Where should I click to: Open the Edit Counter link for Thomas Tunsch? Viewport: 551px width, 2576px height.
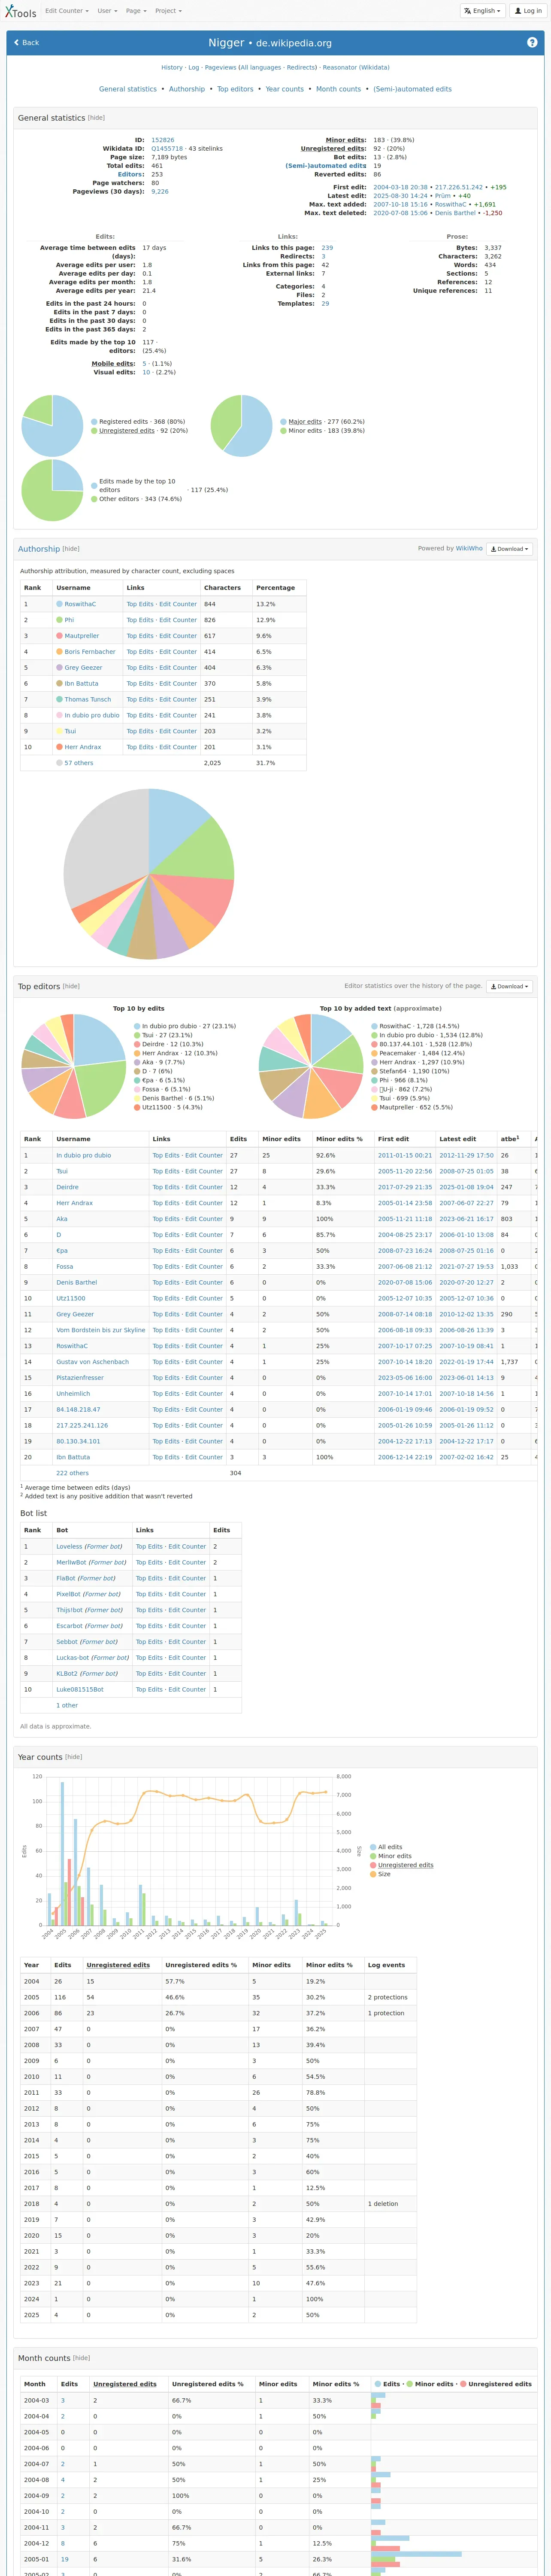(x=178, y=700)
